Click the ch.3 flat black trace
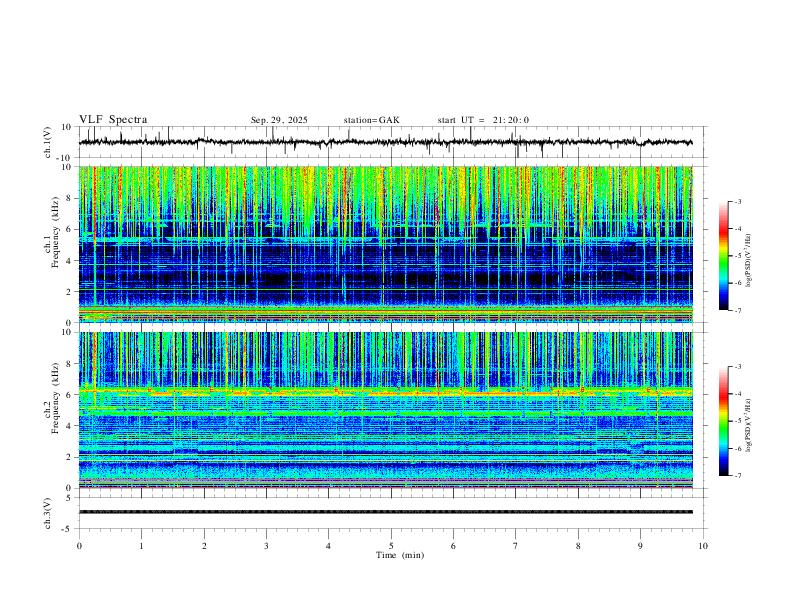Image resolution: width=792 pixels, height=612 pixels. pyautogui.click(x=385, y=512)
